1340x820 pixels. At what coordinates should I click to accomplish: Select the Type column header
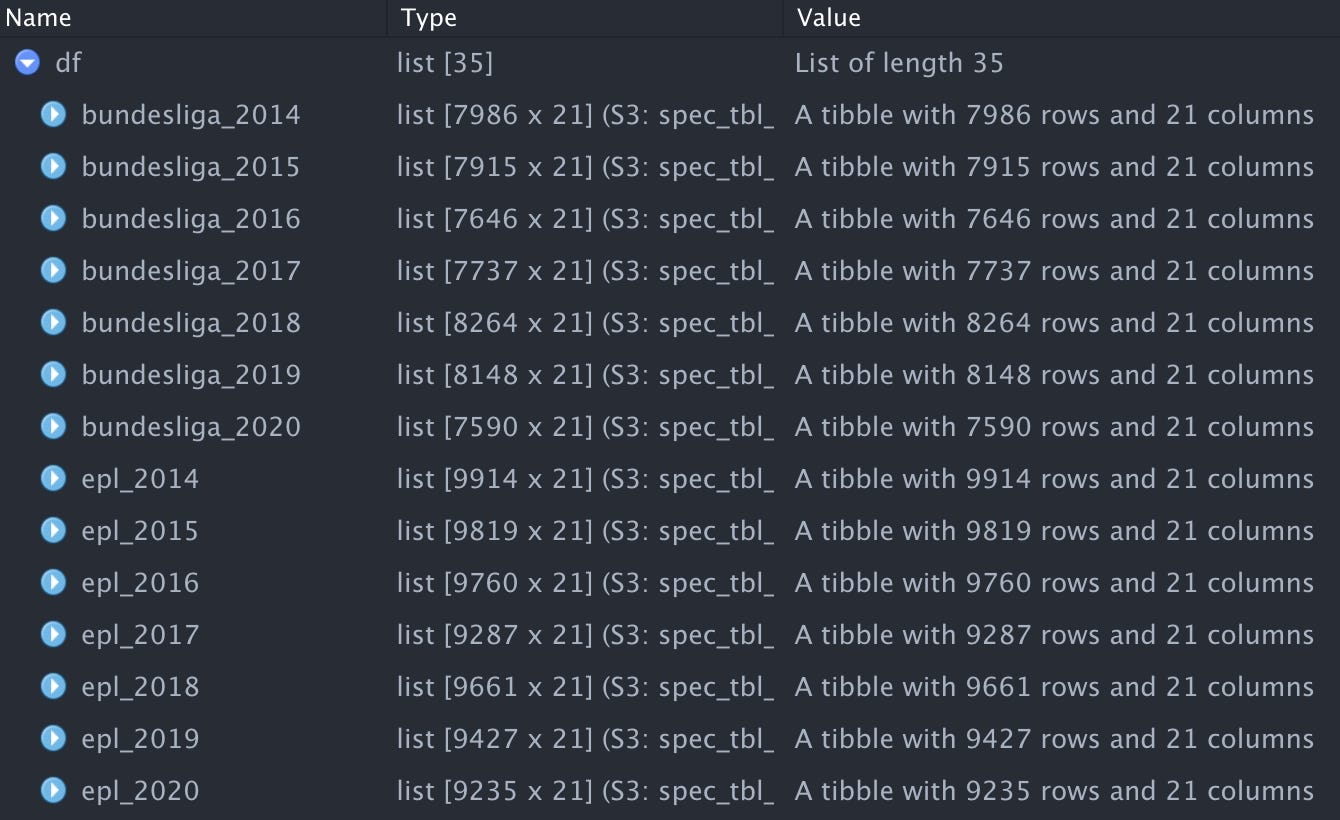[x=426, y=17]
